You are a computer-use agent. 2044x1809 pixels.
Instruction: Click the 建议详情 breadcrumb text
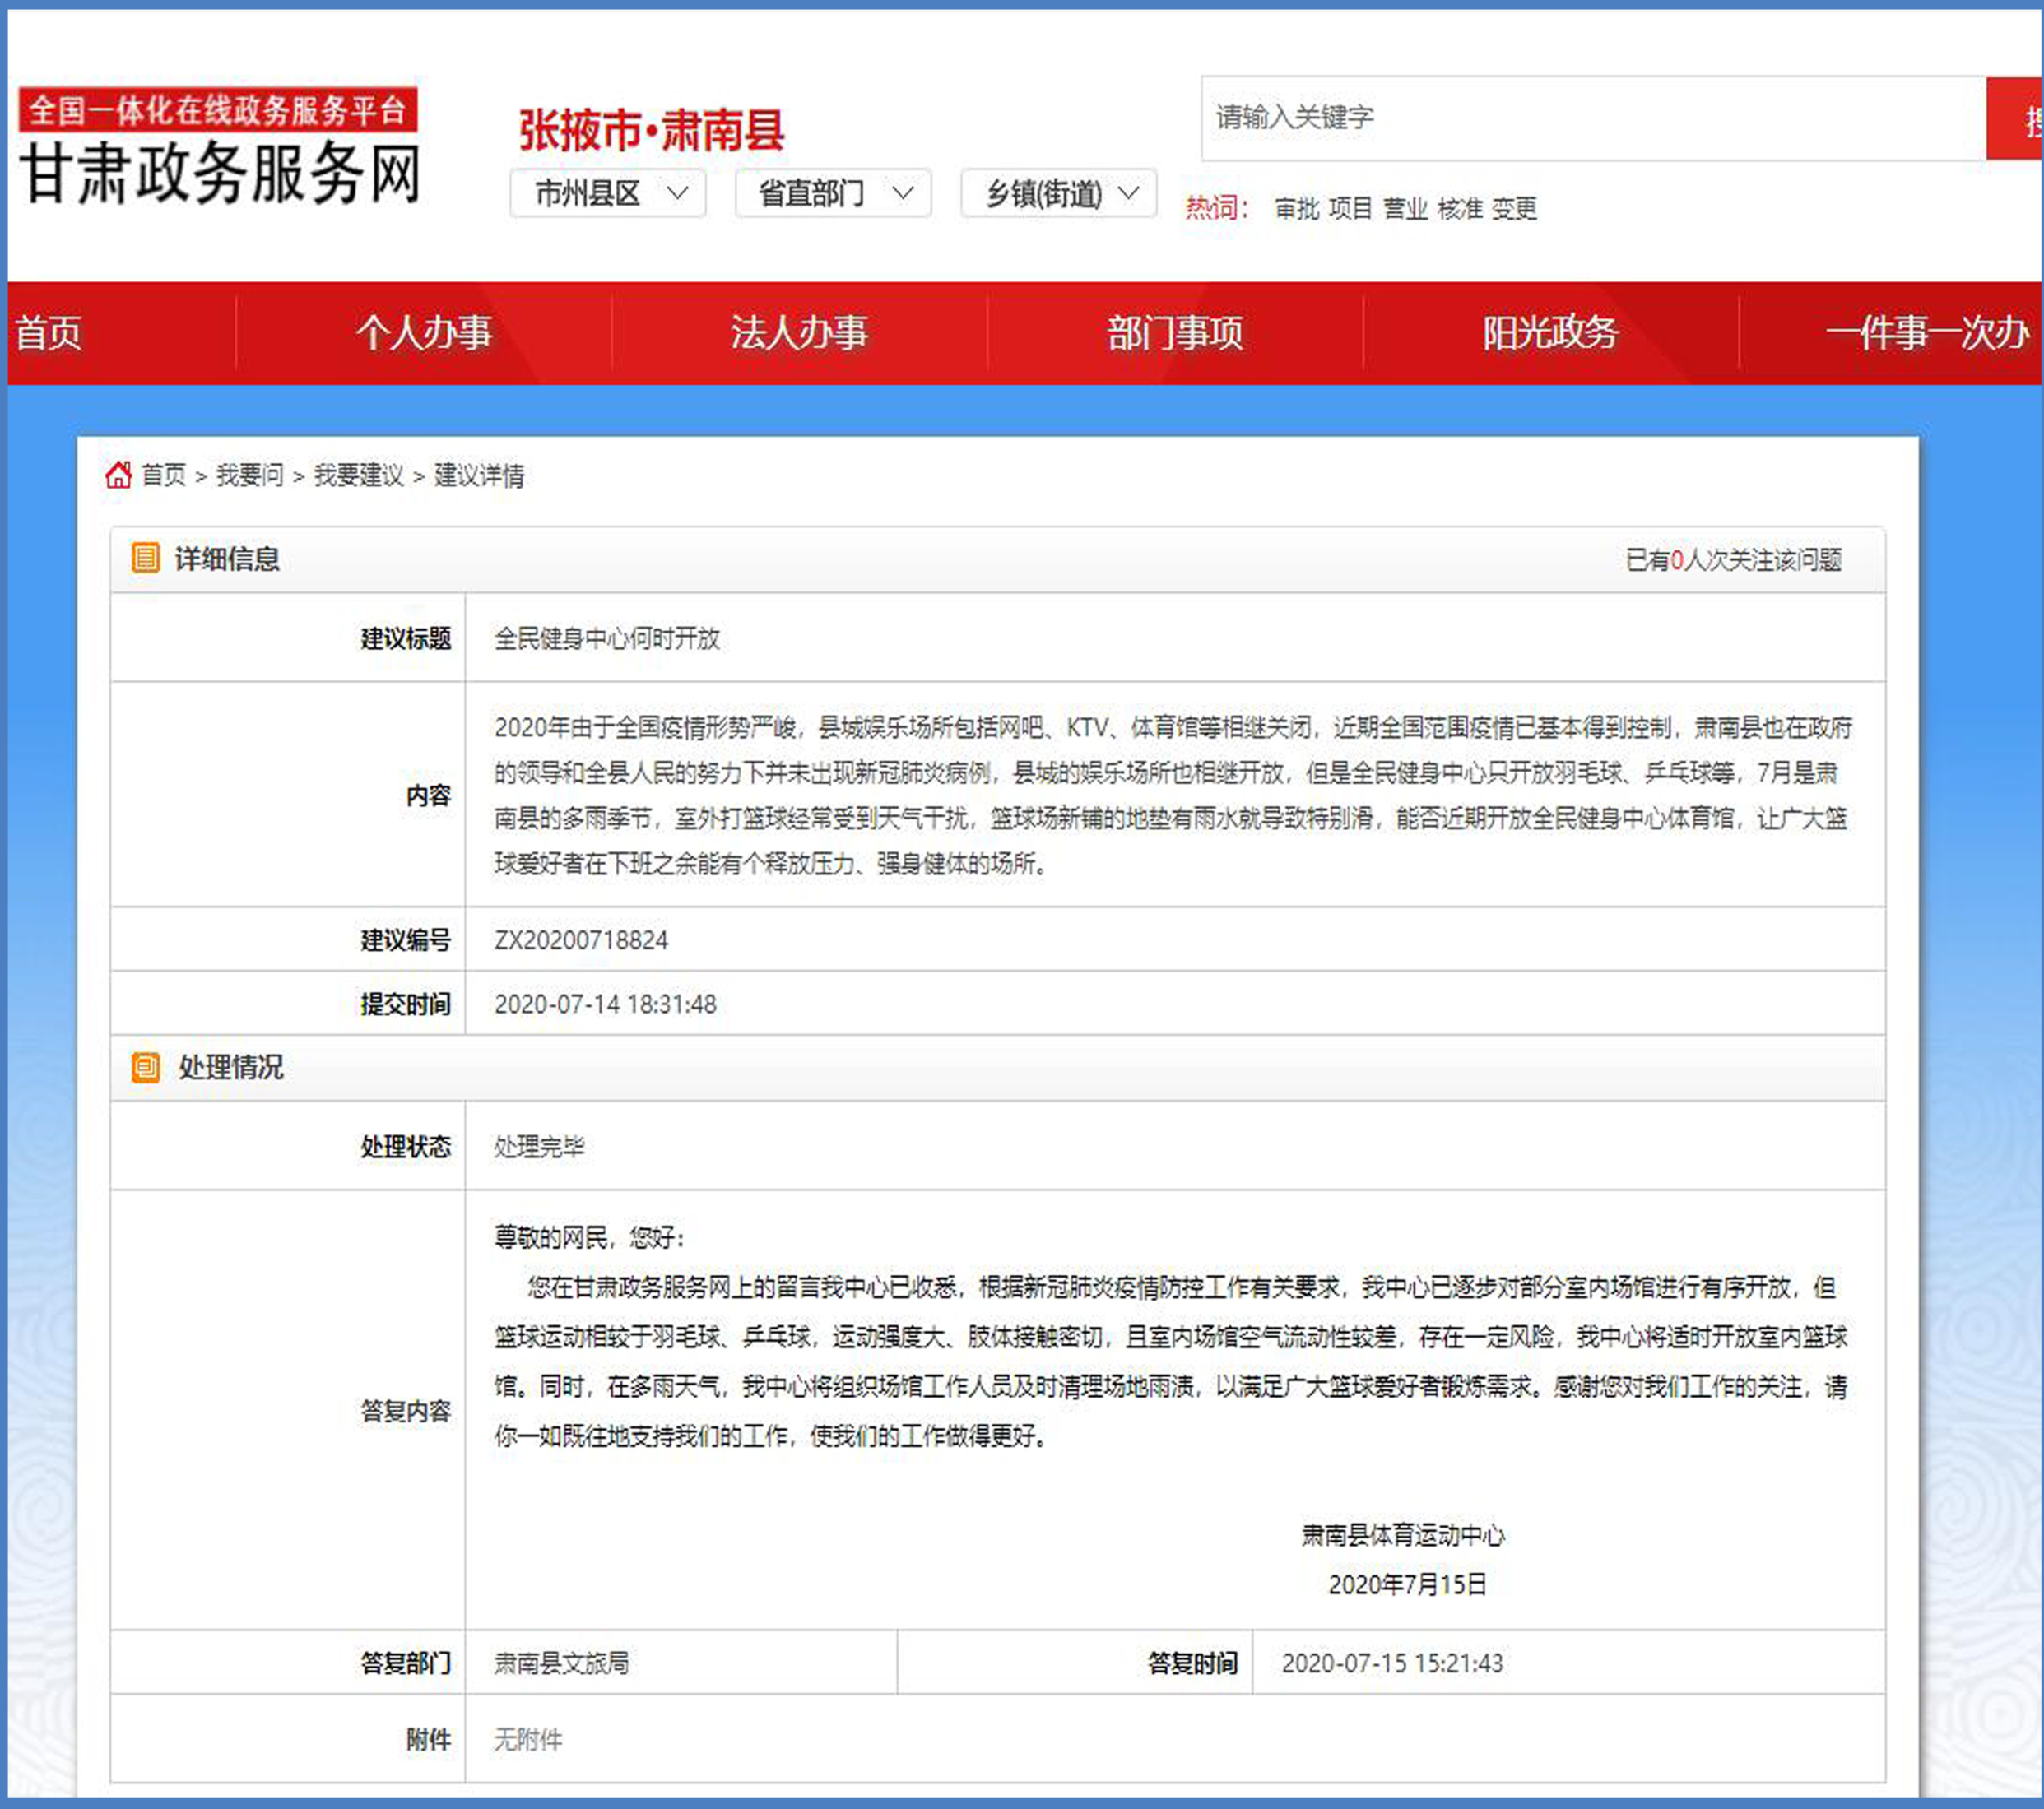pos(479,475)
